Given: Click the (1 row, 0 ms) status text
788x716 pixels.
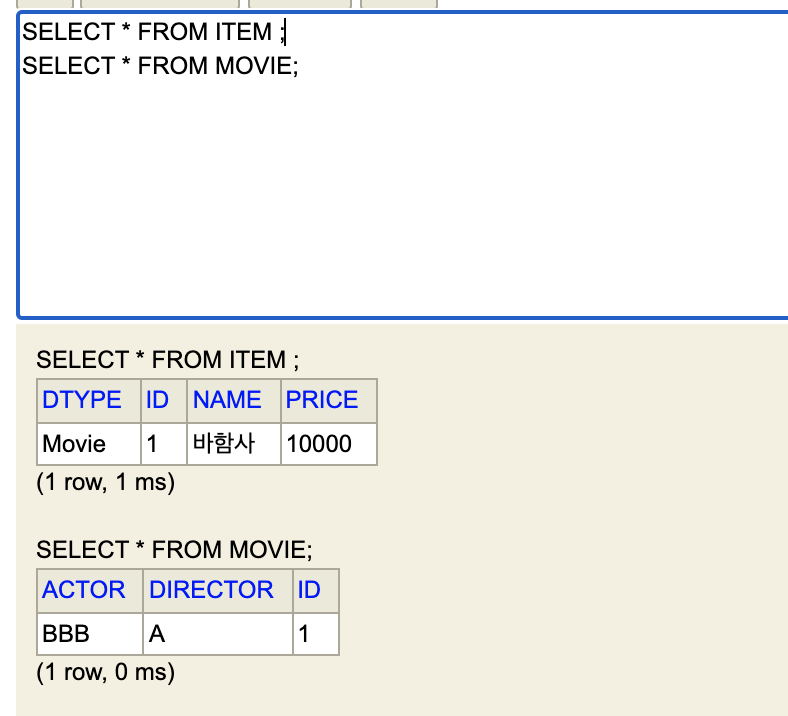Looking at the screenshot, I should click(105, 672).
